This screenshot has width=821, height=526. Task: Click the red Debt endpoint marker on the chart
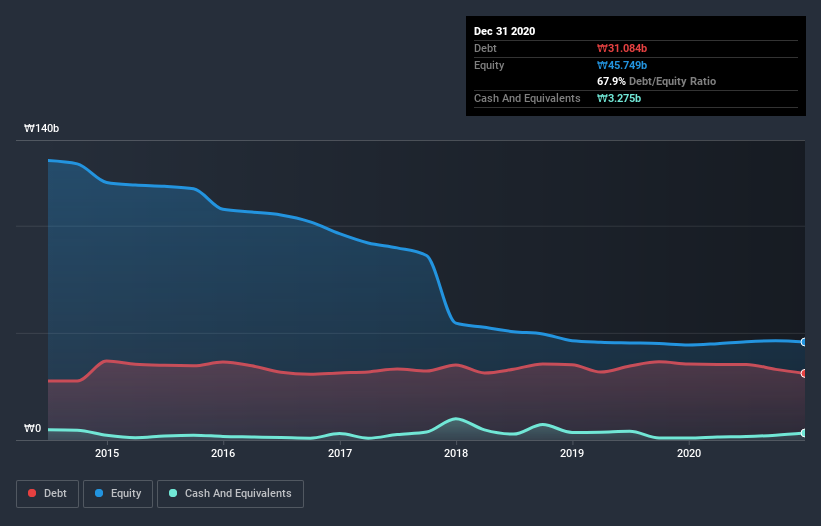(x=804, y=373)
